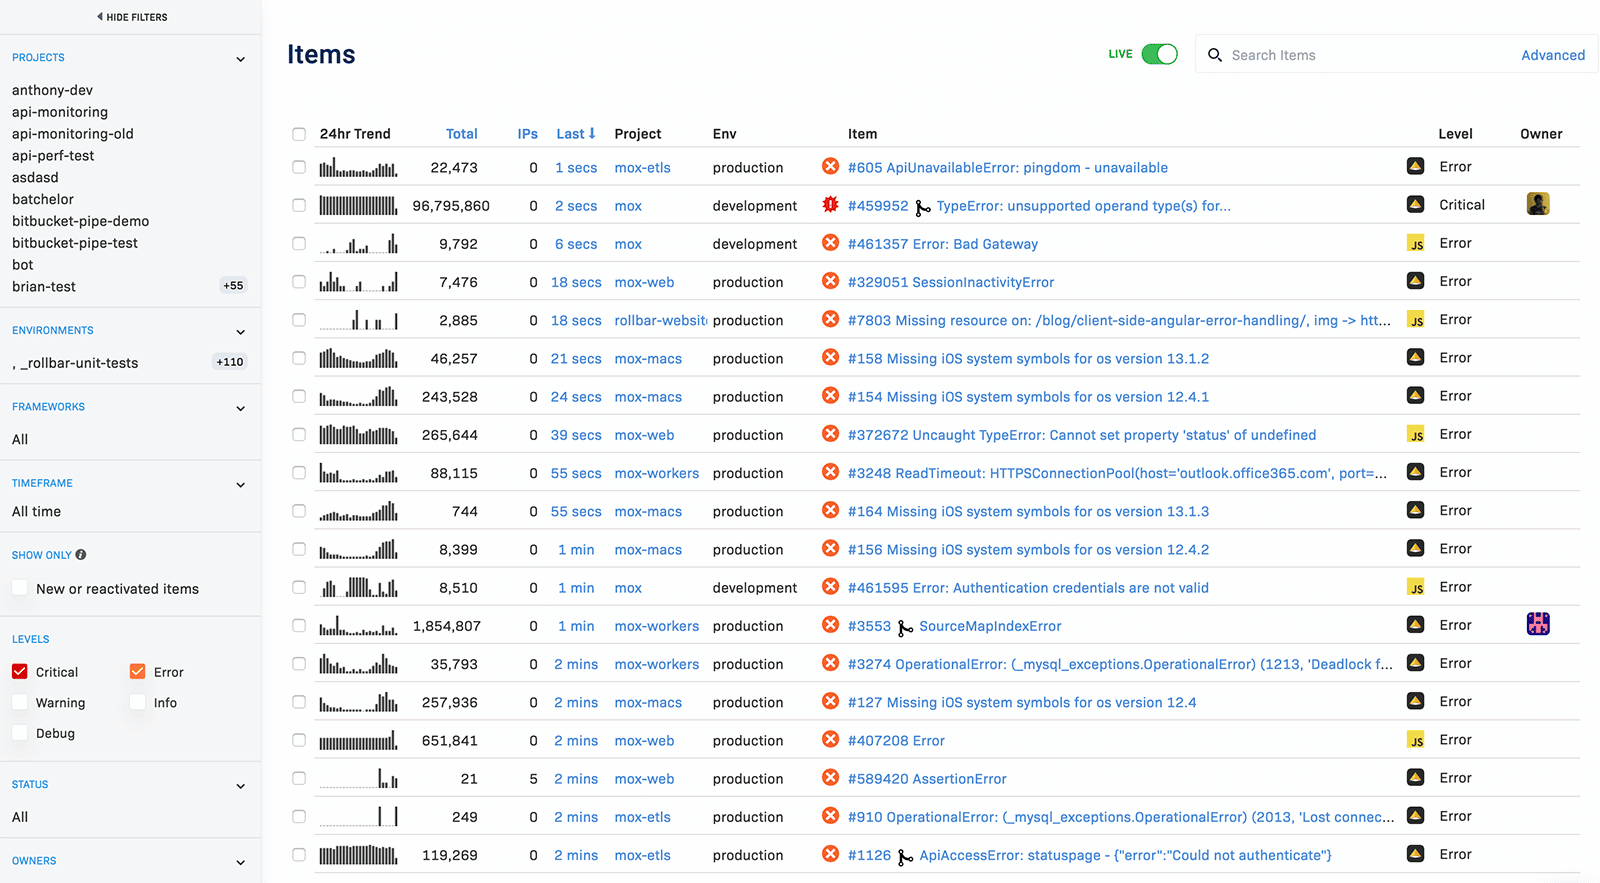The height and width of the screenshot is (883, 1600).
Task: Collapse the Projects filter section
Action: (240, 59)
